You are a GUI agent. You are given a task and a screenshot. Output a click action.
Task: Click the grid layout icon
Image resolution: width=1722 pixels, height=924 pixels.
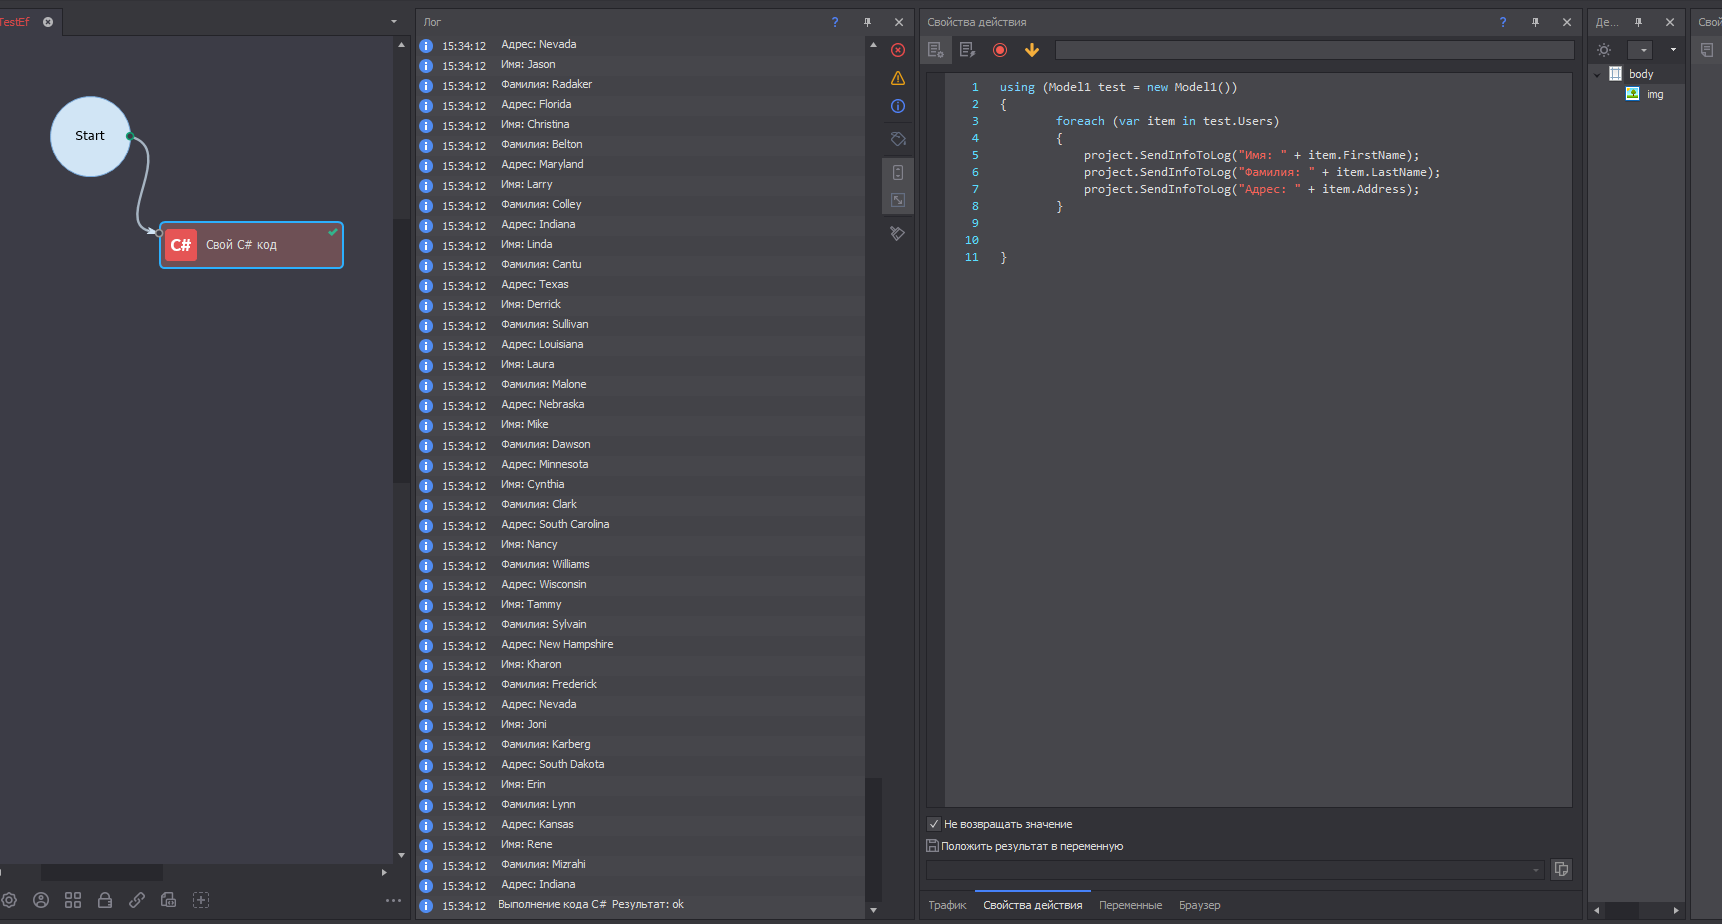[73, 900]
